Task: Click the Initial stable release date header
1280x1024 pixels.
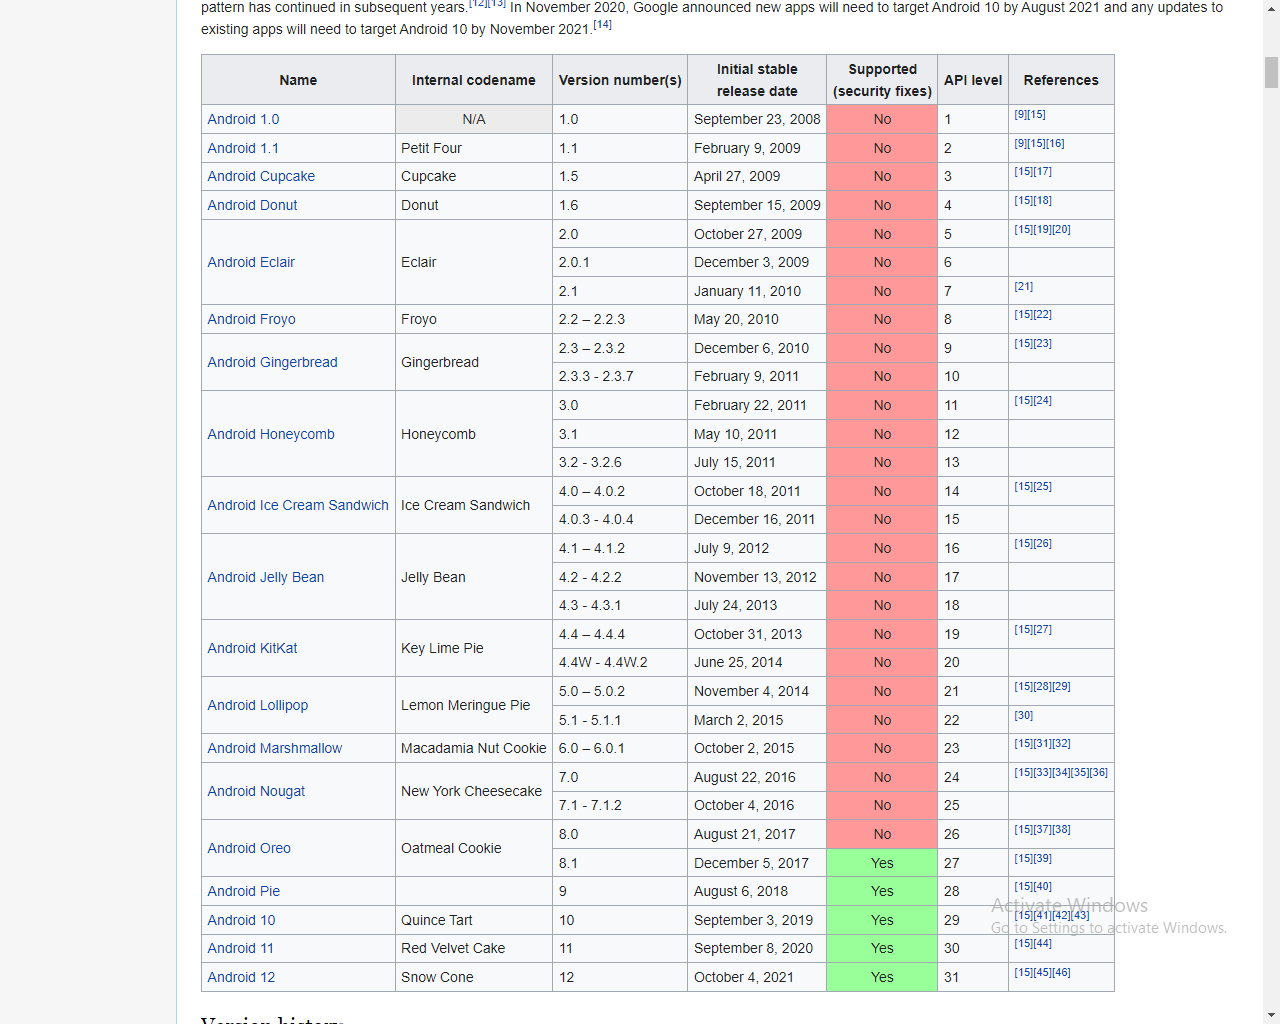Action: pos(757,80)
